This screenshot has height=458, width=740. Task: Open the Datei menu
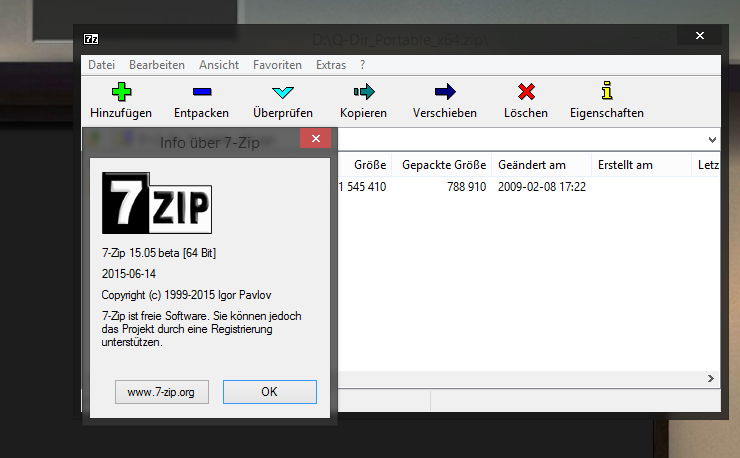pos(101,65)
